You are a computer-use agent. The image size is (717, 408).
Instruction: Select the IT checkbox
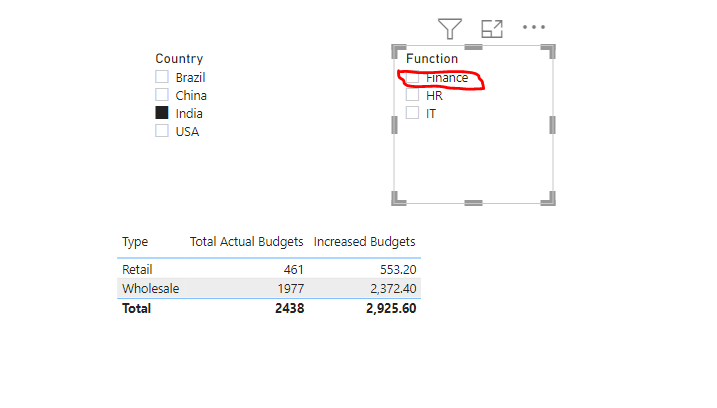click(412, 113)
